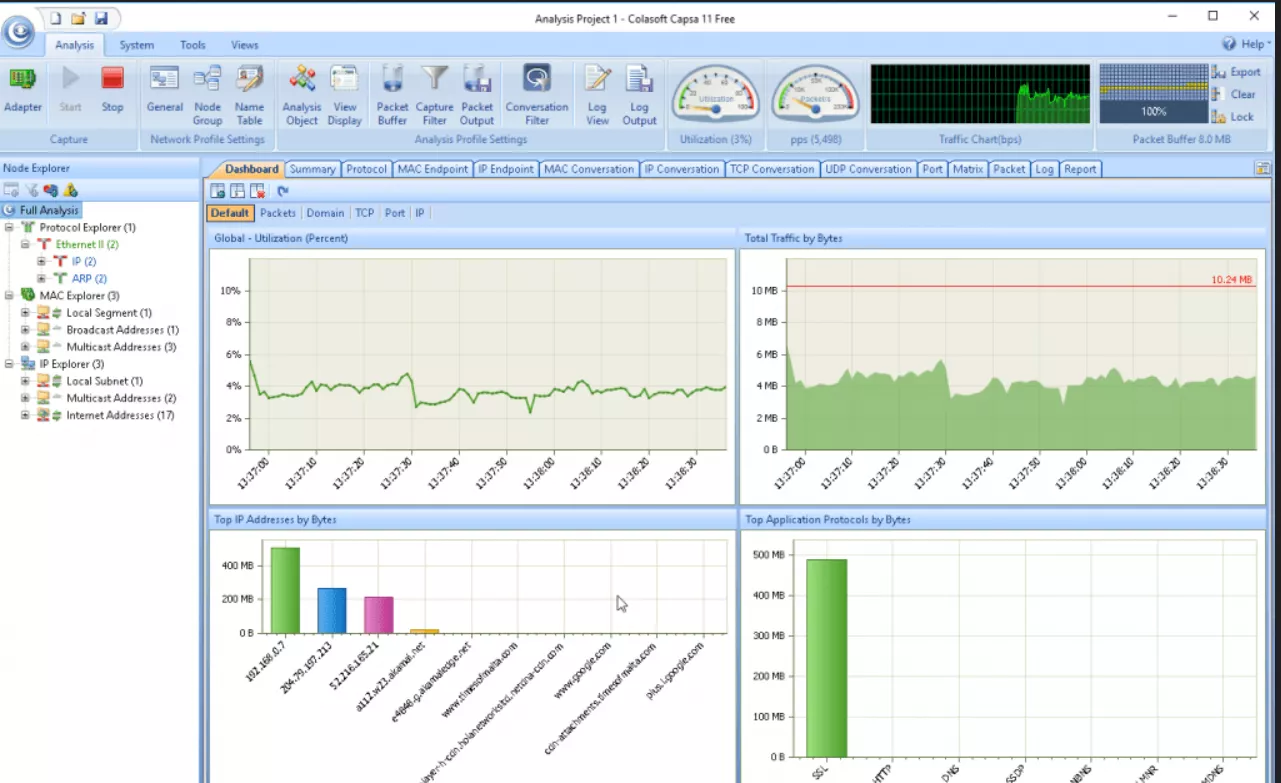Open General network profile settings
Viewport: 1281px width, 783px height.
coord(164,90)
